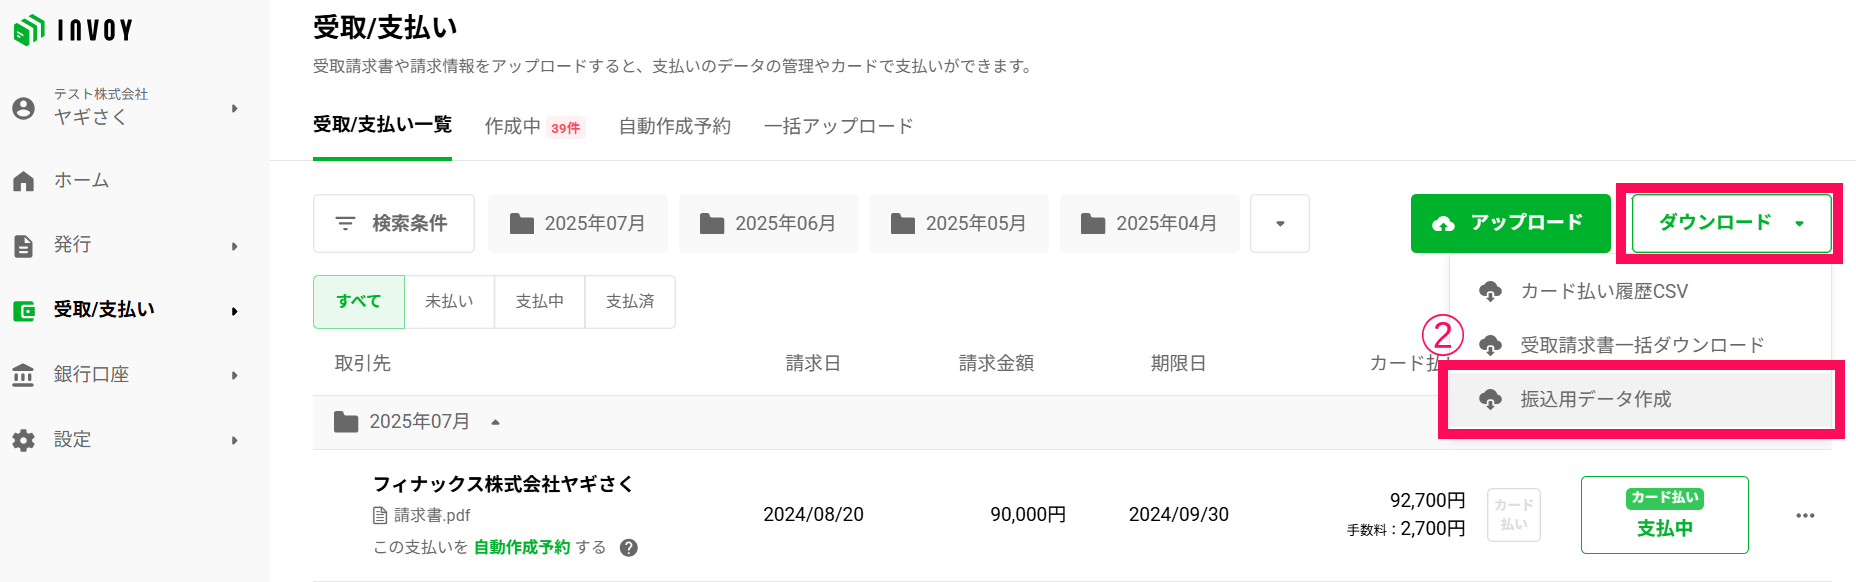The height and width of the screenshot is (582, 1856).
Task: Switch to 自動作成予約 tab
Action: point(675,126)
